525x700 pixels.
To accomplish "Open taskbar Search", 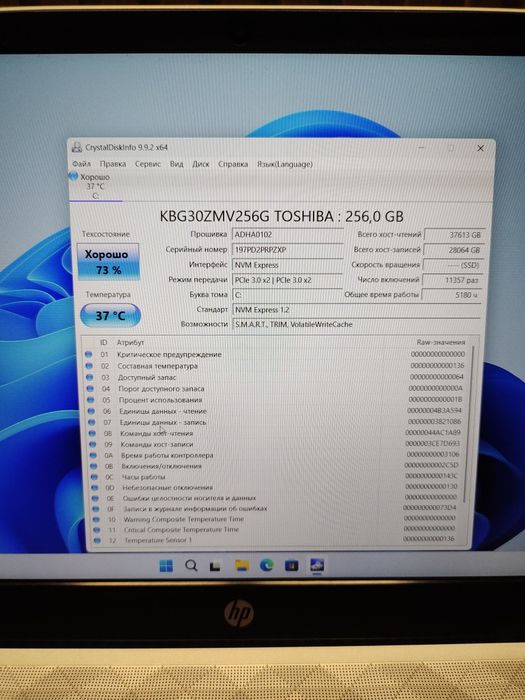I will [x=192, y=566].
